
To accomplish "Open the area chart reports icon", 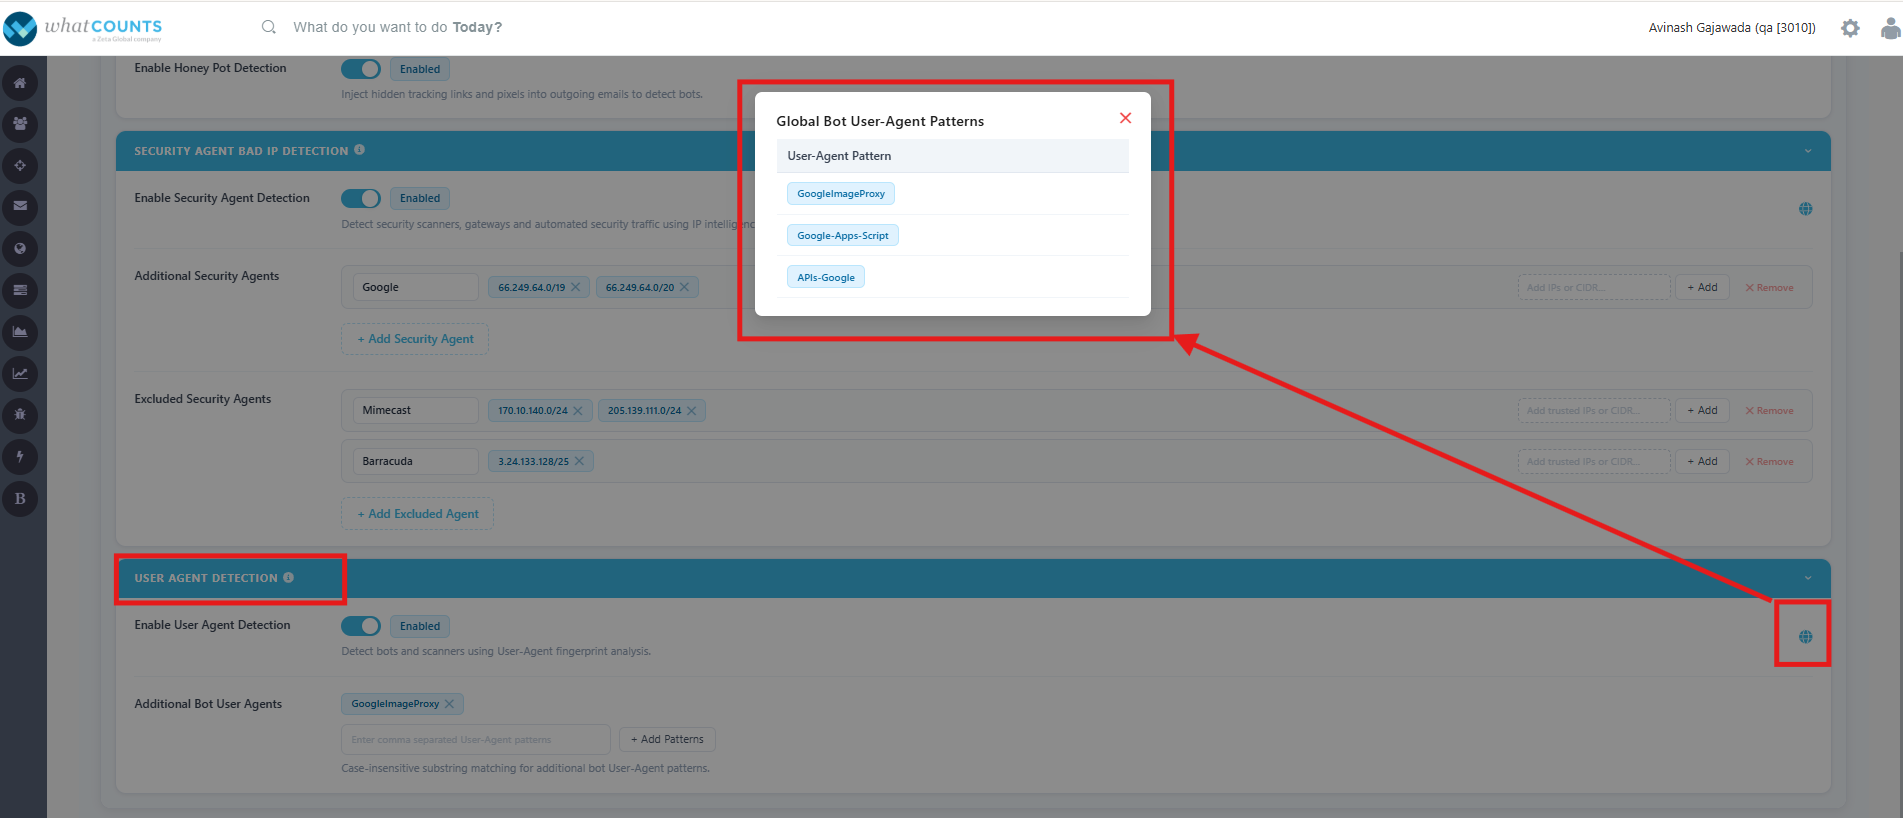I will [20, 332].
